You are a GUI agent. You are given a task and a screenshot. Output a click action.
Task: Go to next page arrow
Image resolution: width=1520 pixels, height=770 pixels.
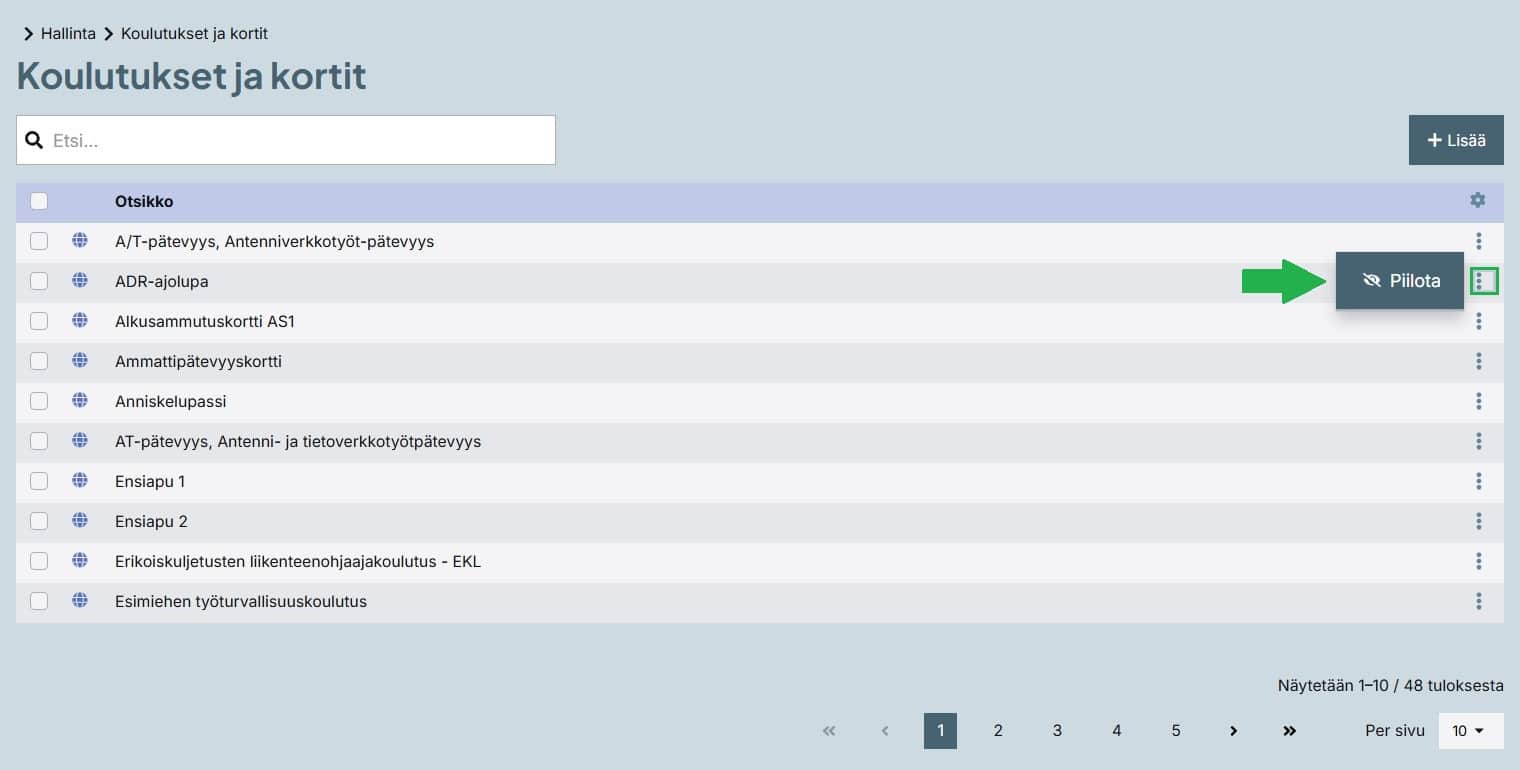pos(1234,731)
